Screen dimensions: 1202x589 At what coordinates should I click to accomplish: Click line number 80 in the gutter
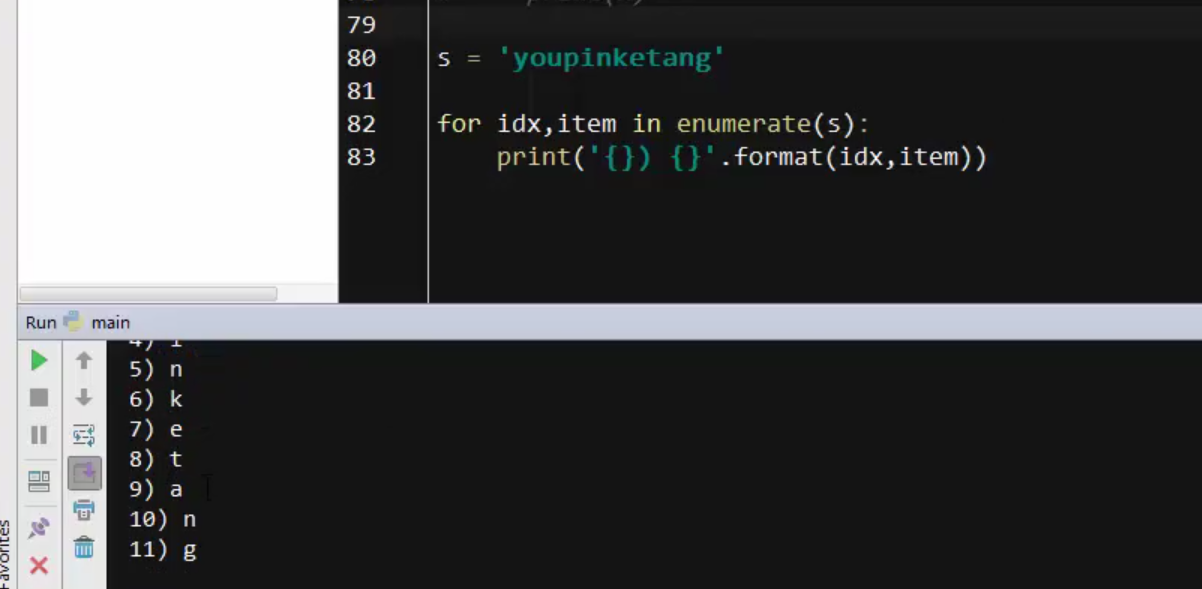point(361,58)
